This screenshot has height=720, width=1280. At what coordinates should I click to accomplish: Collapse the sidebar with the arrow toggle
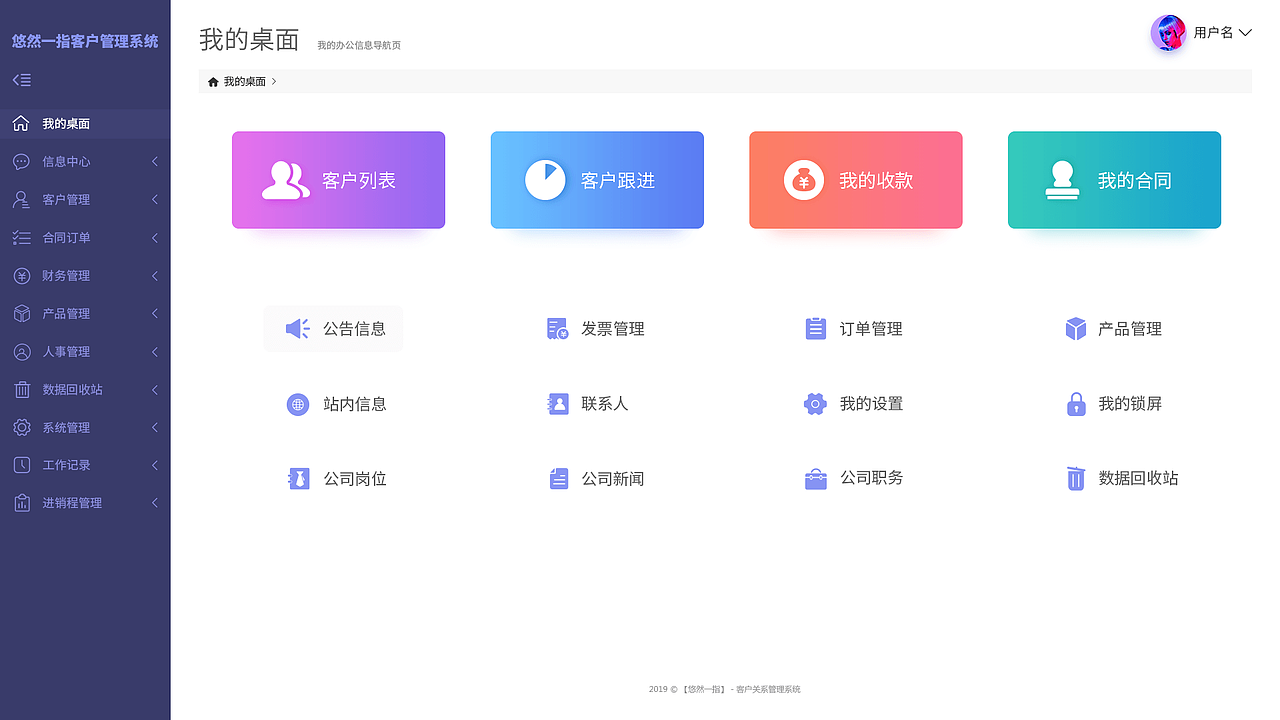coord(21,79)
